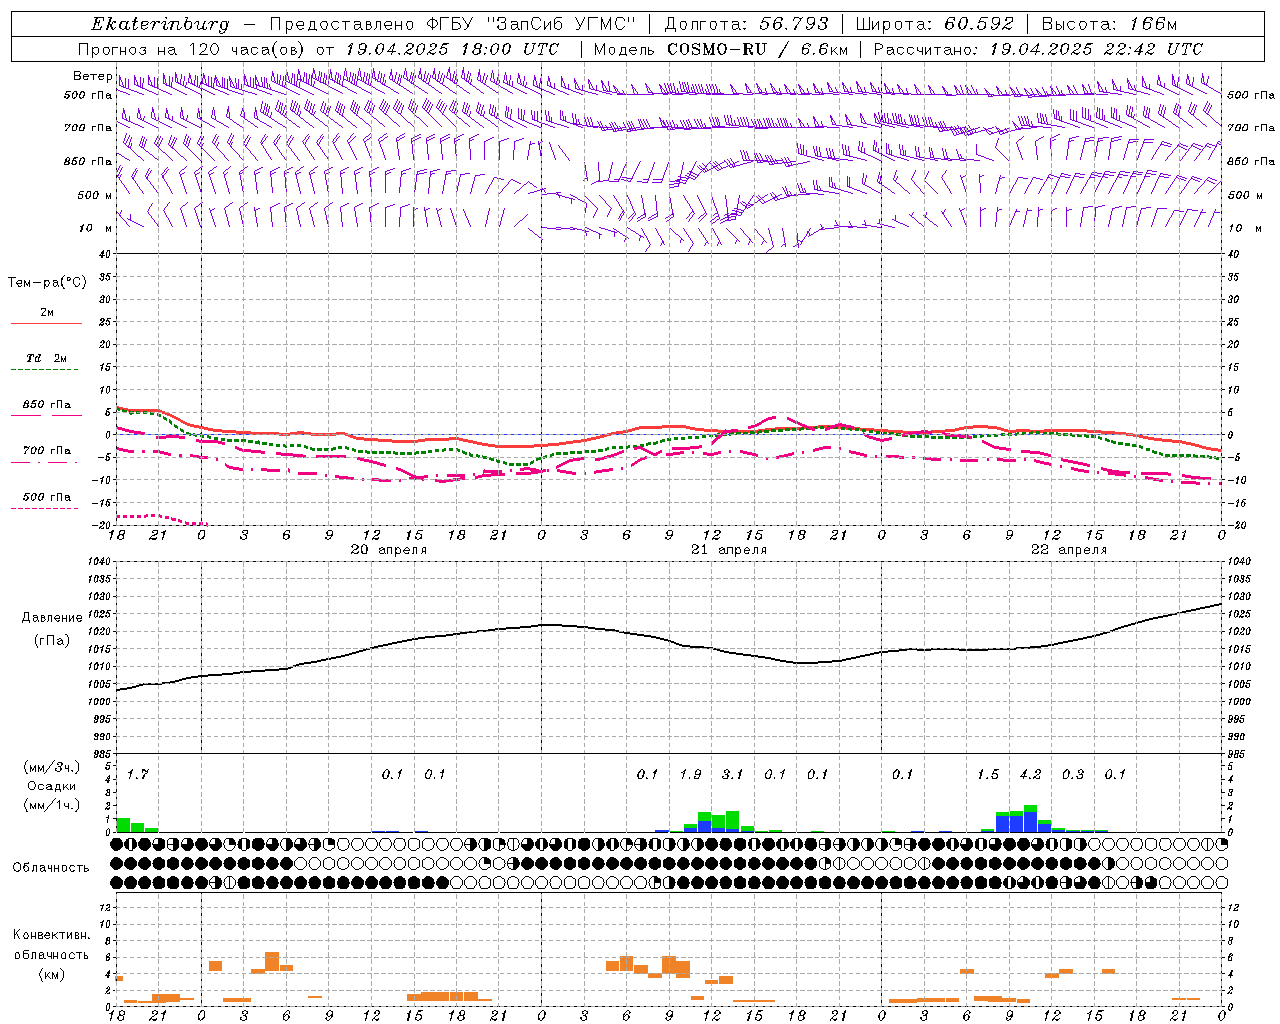Click the Рассчитано: 19.04.2025 22:42 UTC timestamp

pyautogui.click(x=1038, y=49)
